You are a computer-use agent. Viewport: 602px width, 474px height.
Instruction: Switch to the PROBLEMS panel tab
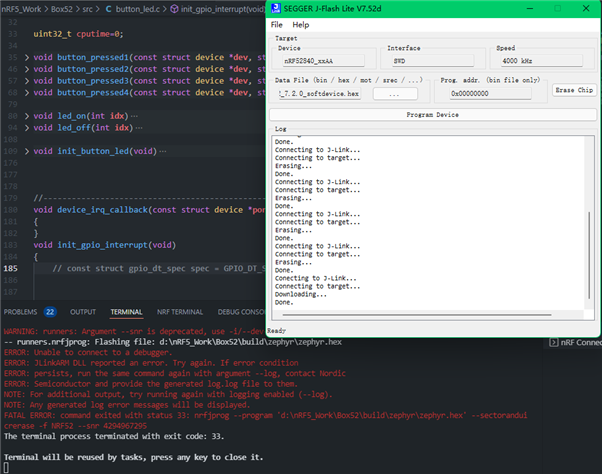[20, 312]
